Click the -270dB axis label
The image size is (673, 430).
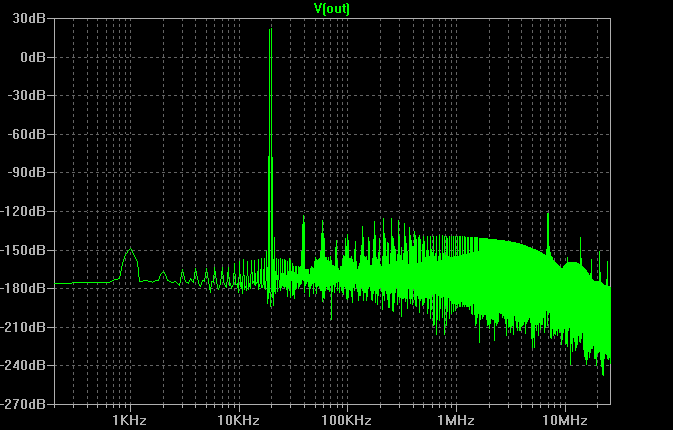(23, 404)
